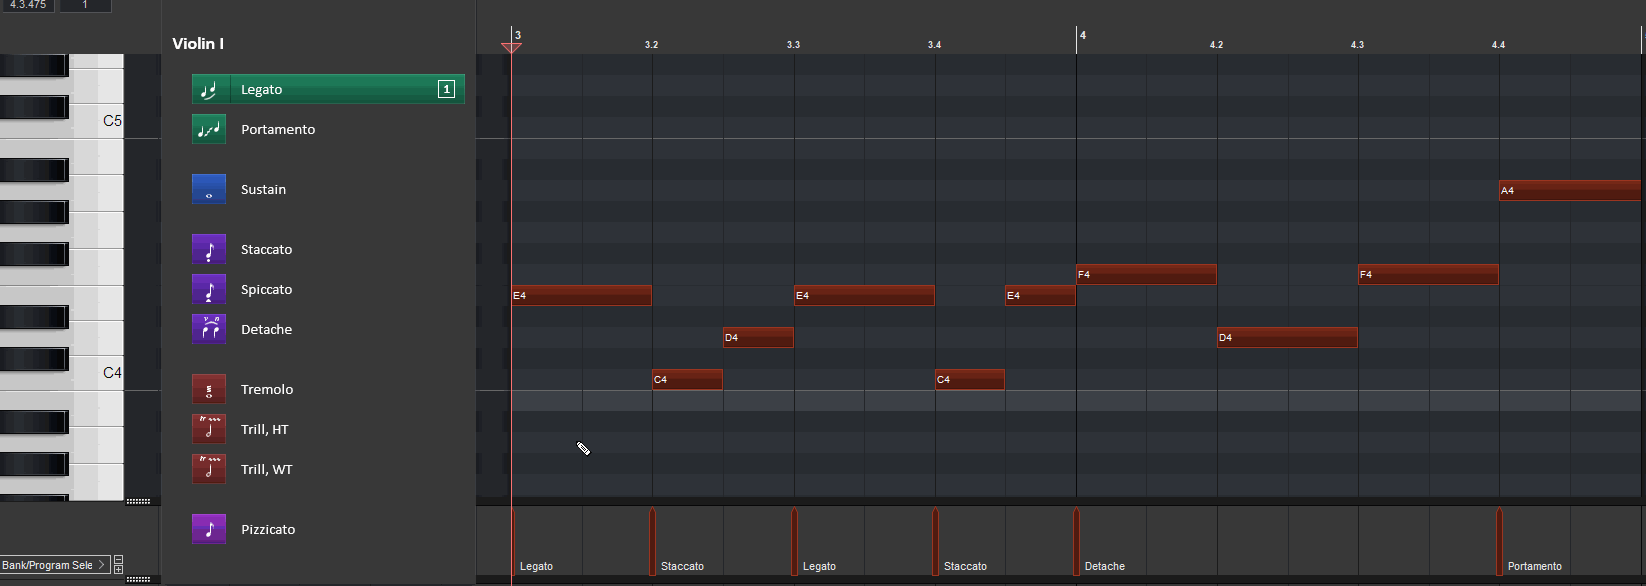Click the field showing value 1 at top
Screen dimensions: 1646x586
[x=85, y=5]
